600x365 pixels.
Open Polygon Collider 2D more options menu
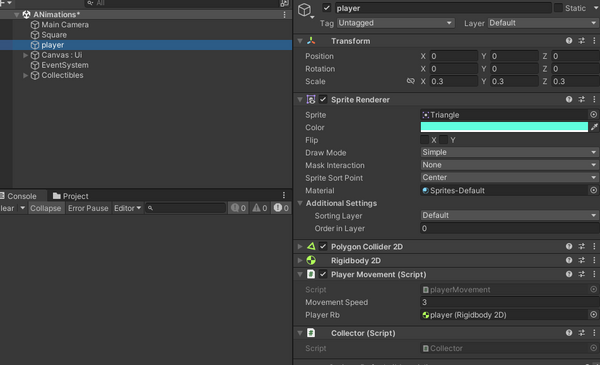pos(594,246)
